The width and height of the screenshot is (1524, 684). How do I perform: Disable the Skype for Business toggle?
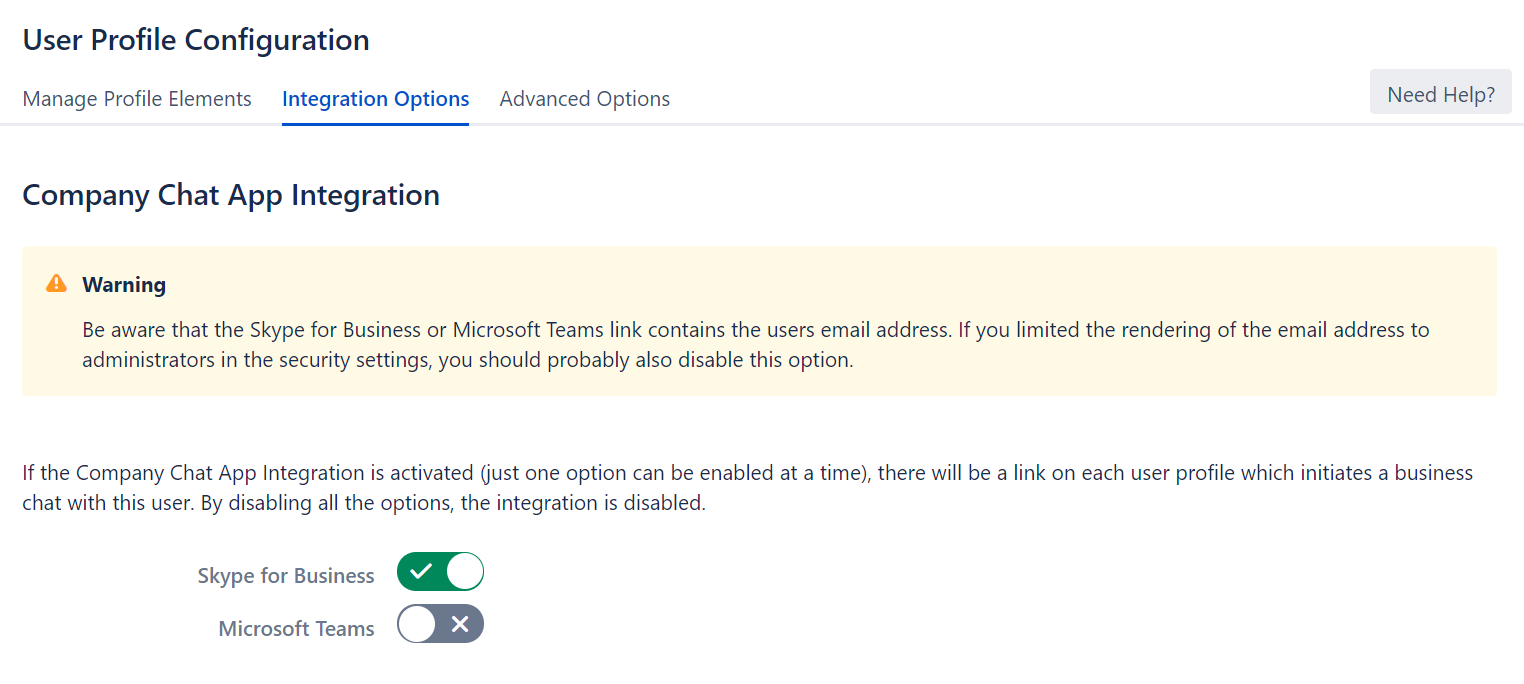440,572
